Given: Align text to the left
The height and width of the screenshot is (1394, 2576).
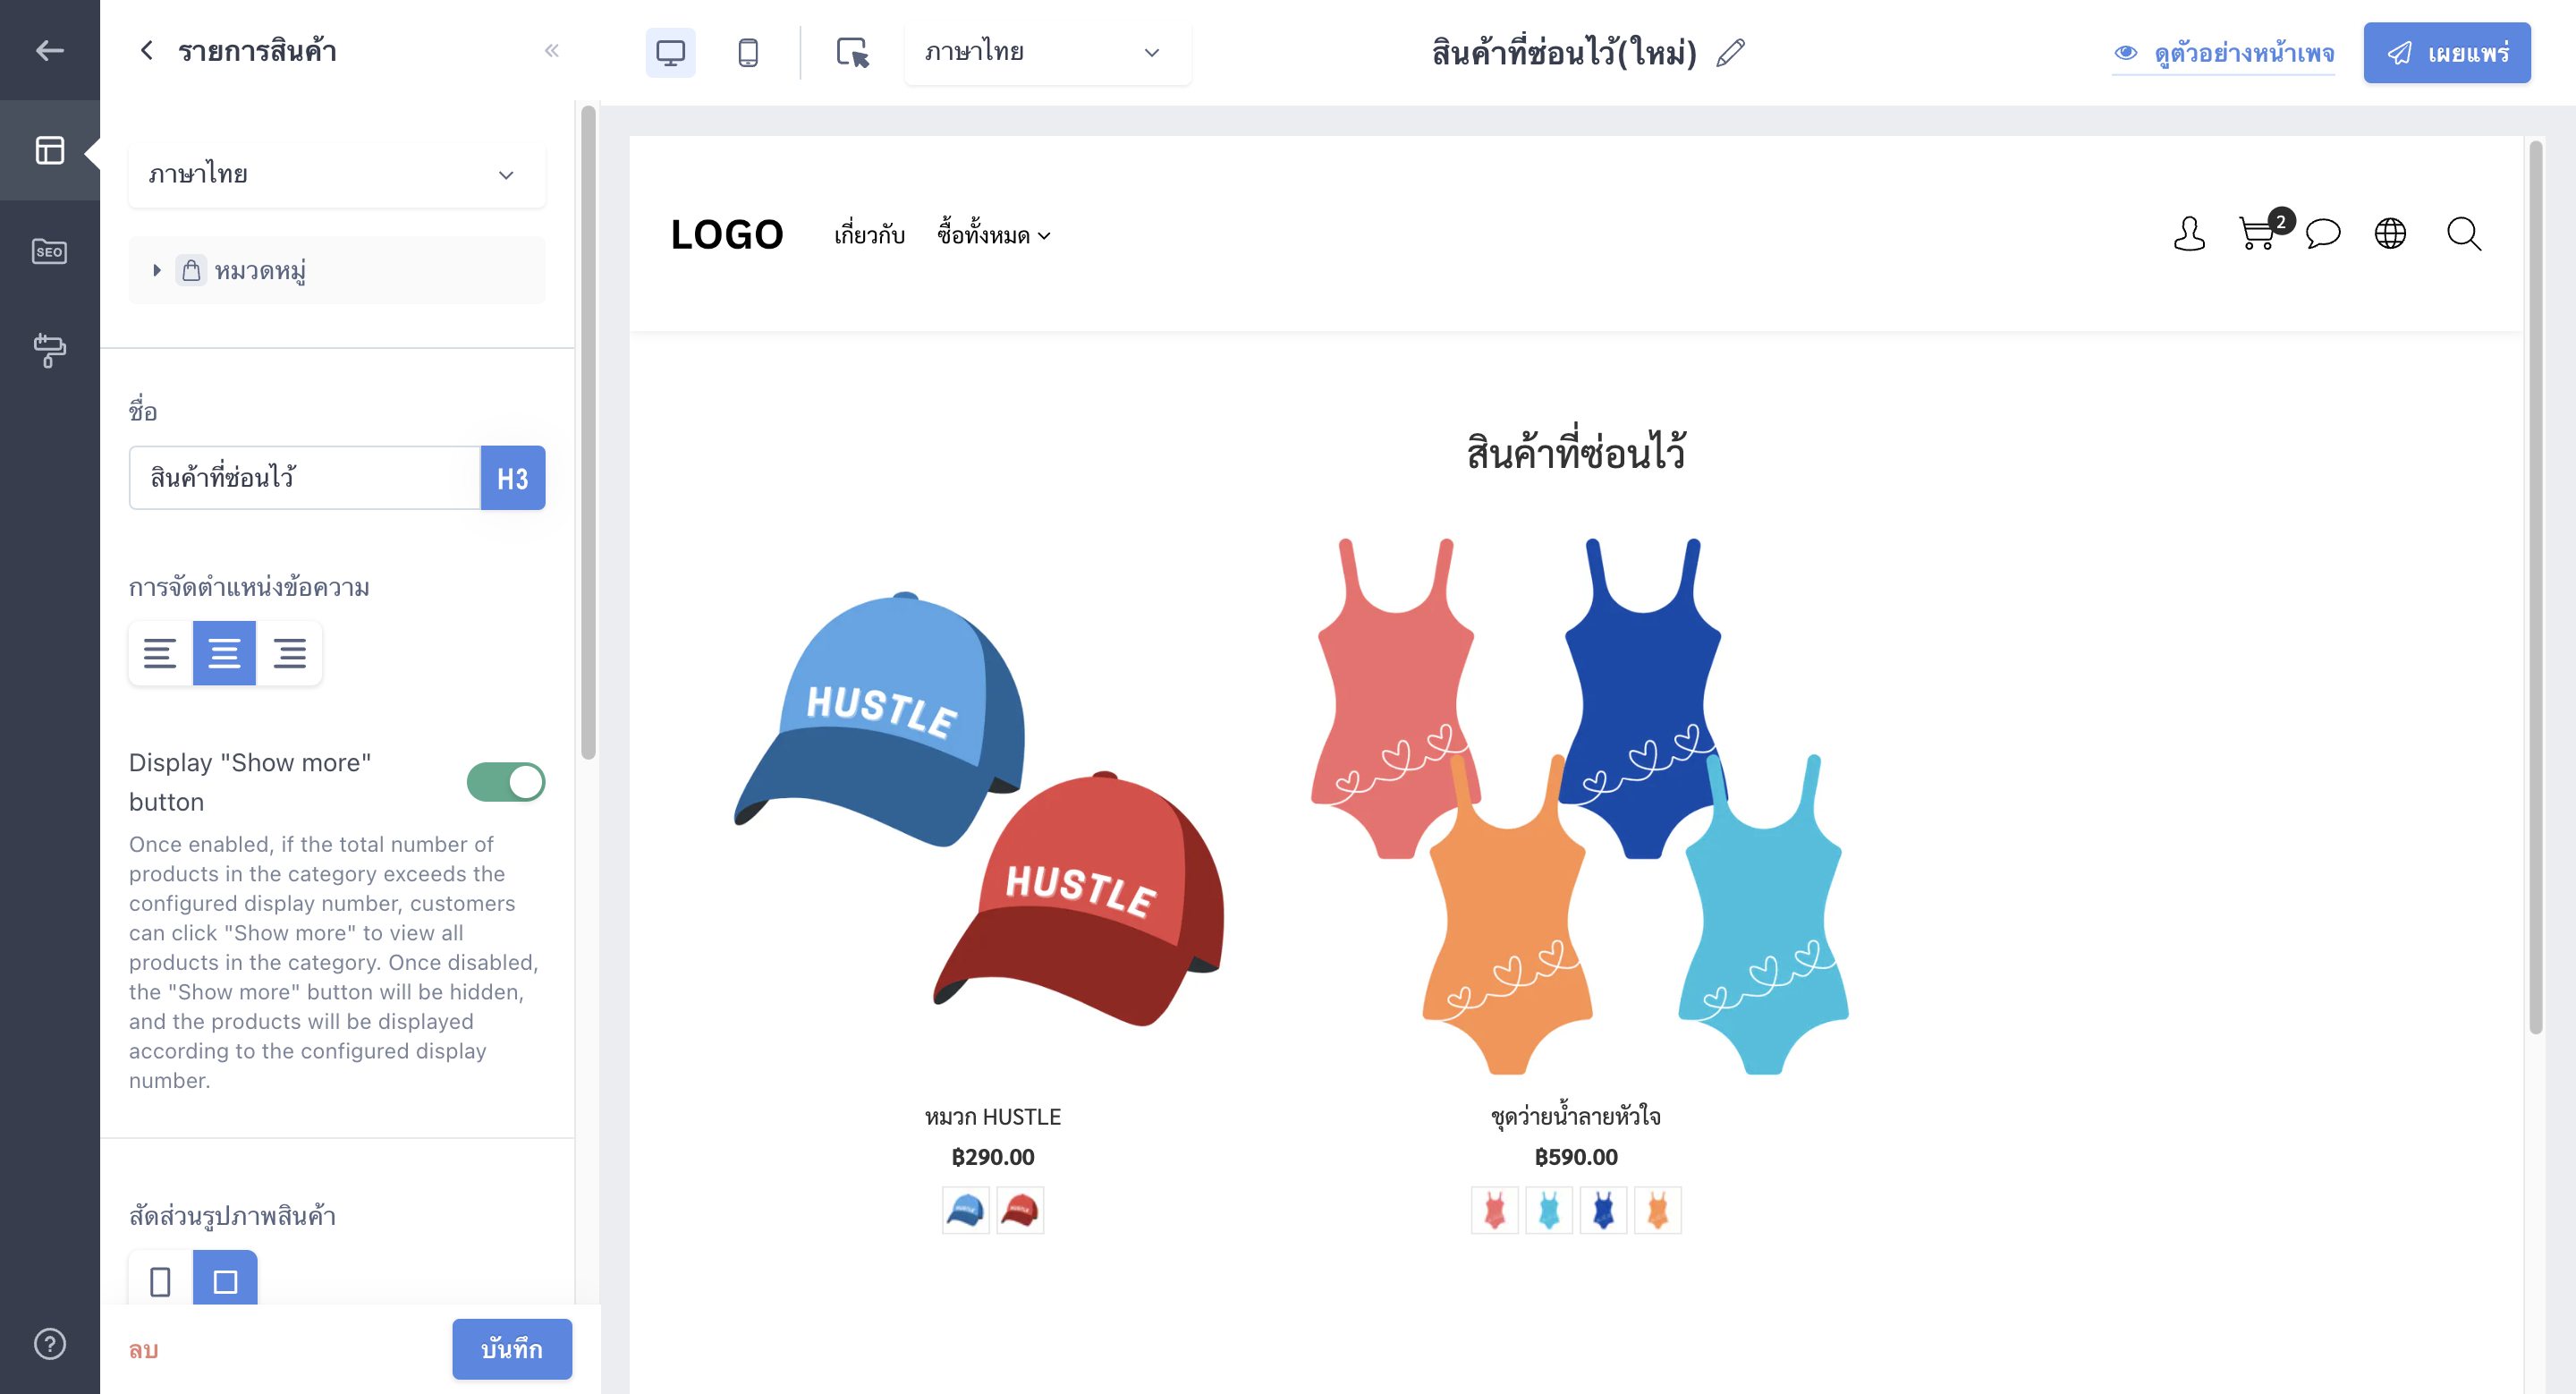Looking at the screenshot, I should 160,653.
